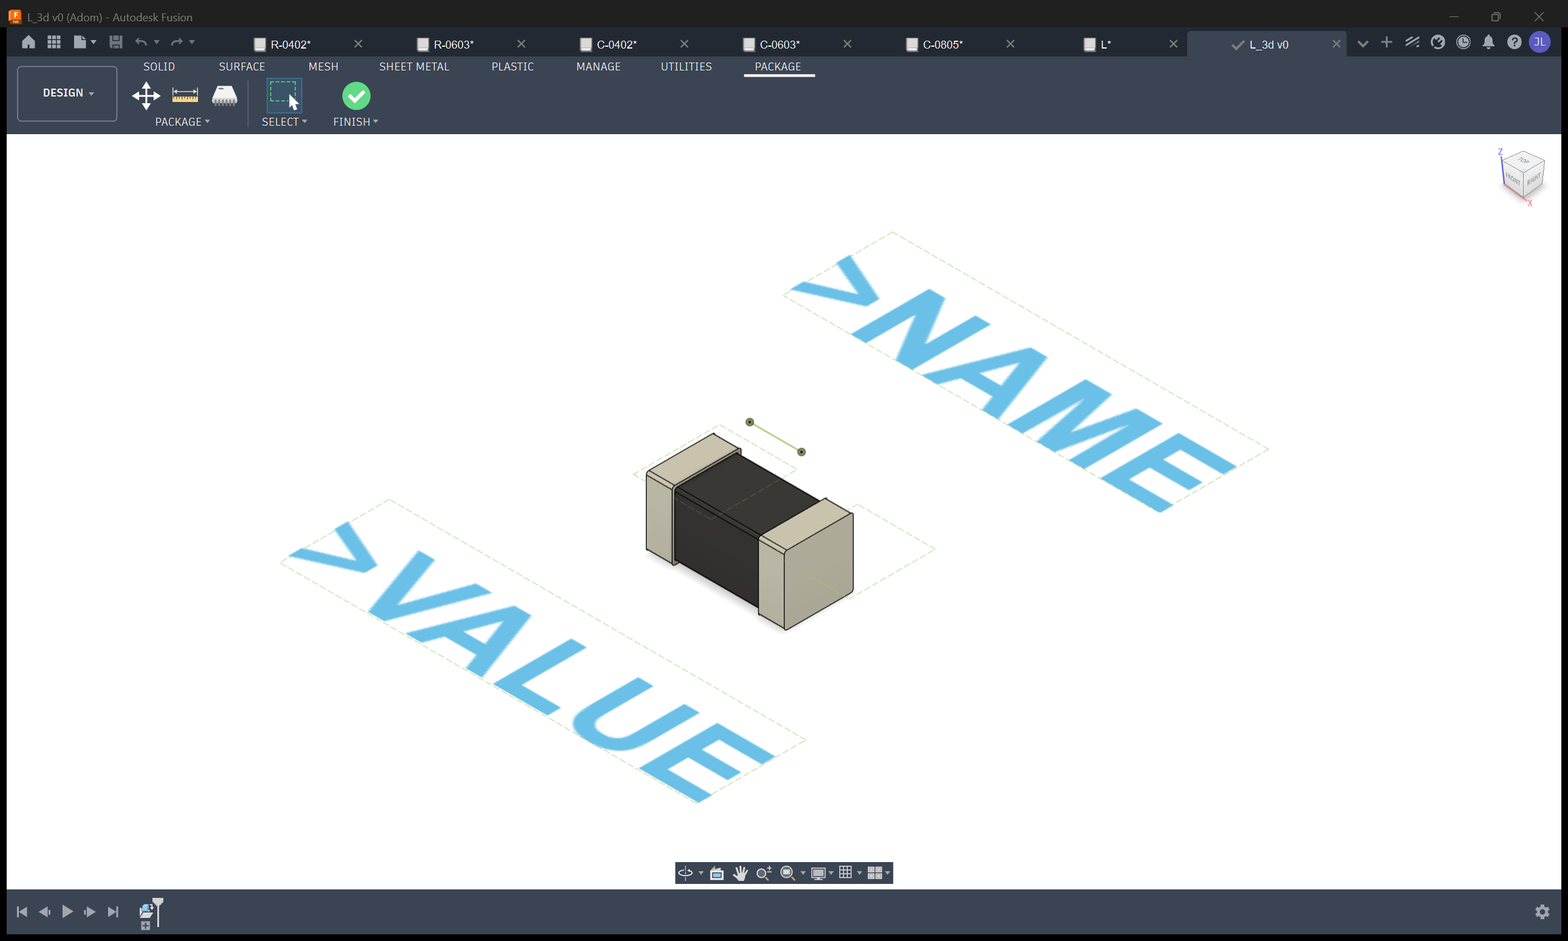The image size is (1568, 941).
Task: Open the Job Status clock icon
Action: point(1463,42)
